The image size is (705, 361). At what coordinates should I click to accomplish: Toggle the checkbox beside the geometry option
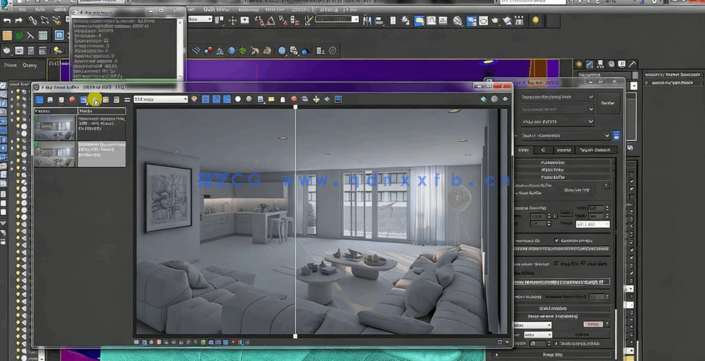[557, 241]
